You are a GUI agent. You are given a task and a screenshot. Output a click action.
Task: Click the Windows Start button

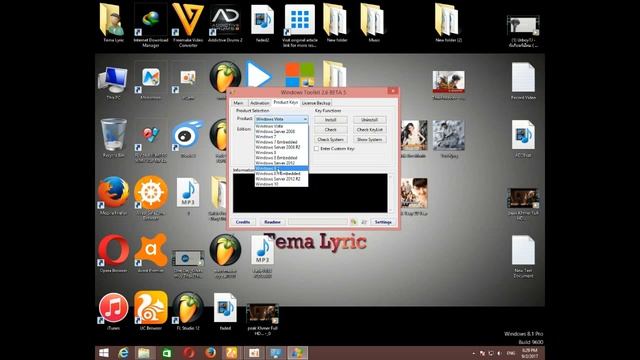coord(104,353)
